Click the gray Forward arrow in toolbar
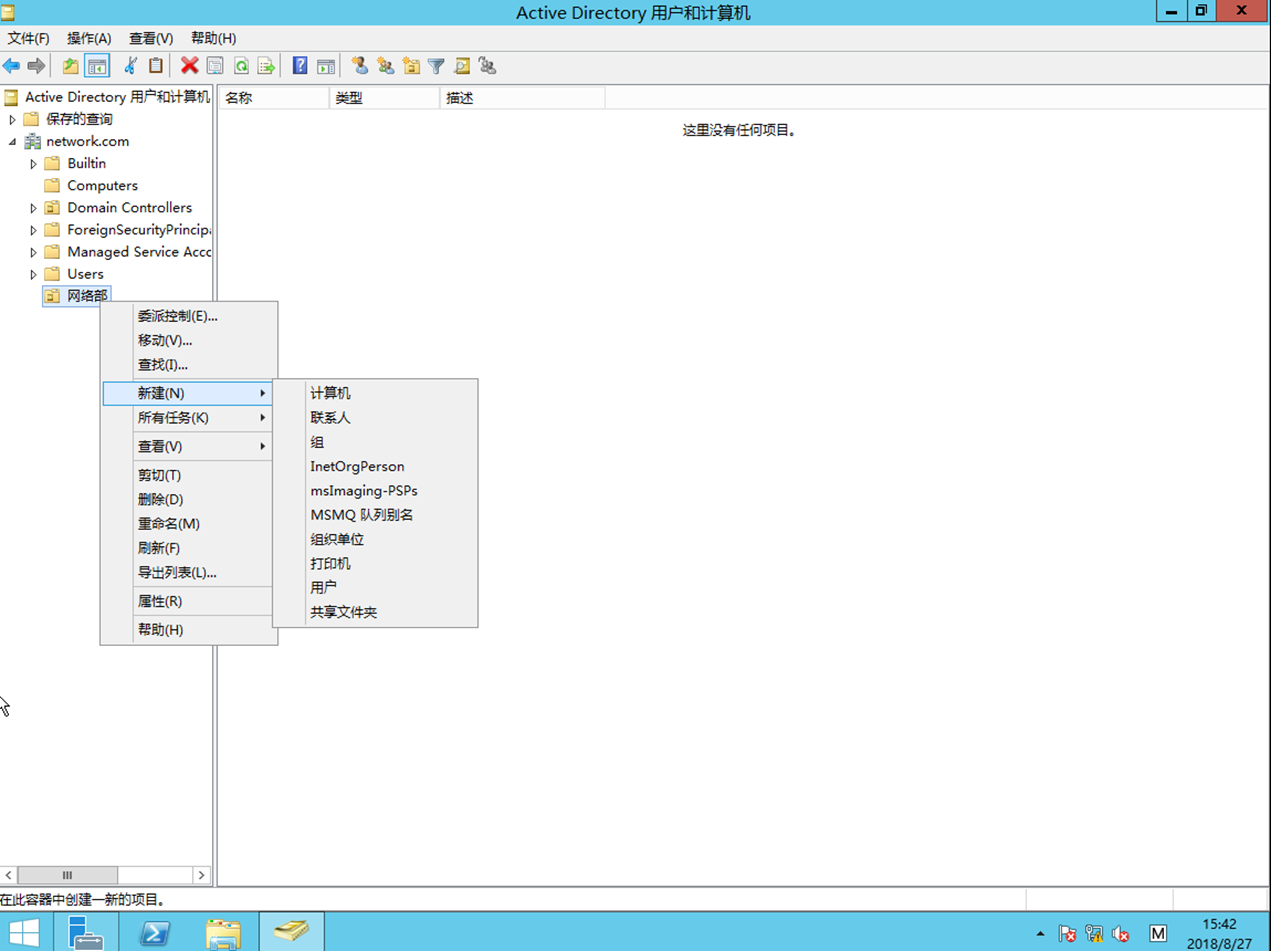Image resolution: width=1271 pixels, height=951 pixels. pyautogui.click(x=36, y=66)
